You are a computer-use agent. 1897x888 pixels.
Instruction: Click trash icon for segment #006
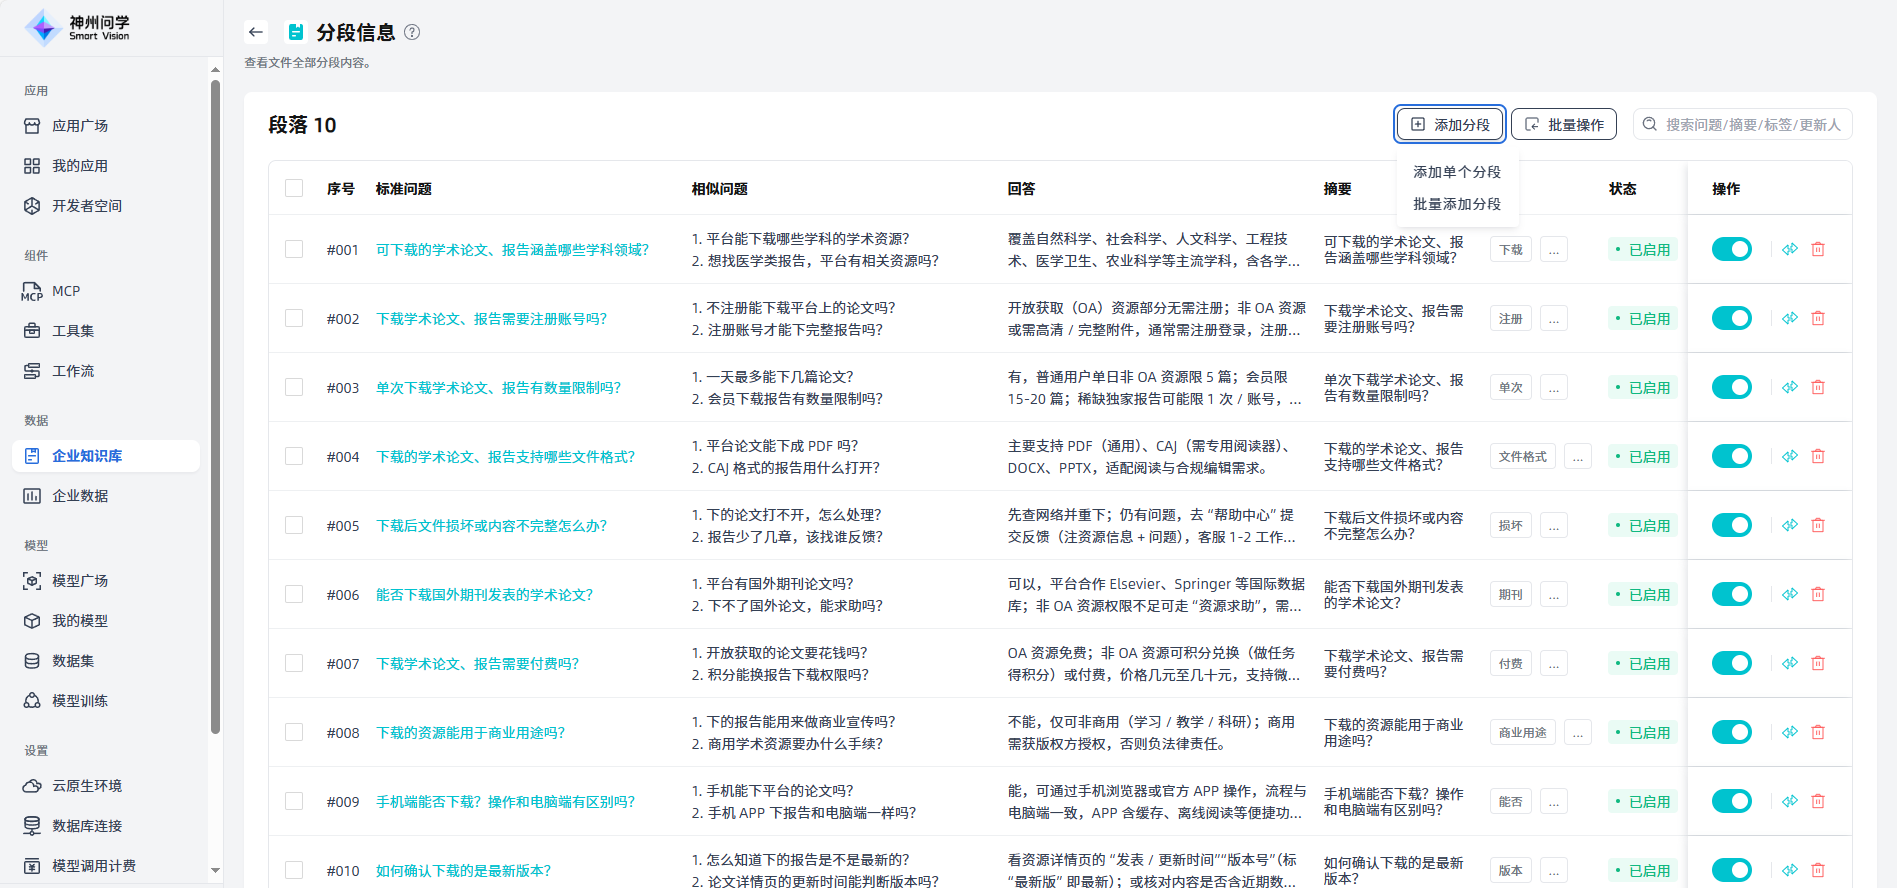pyautogui.click(x=1818, y=594)
